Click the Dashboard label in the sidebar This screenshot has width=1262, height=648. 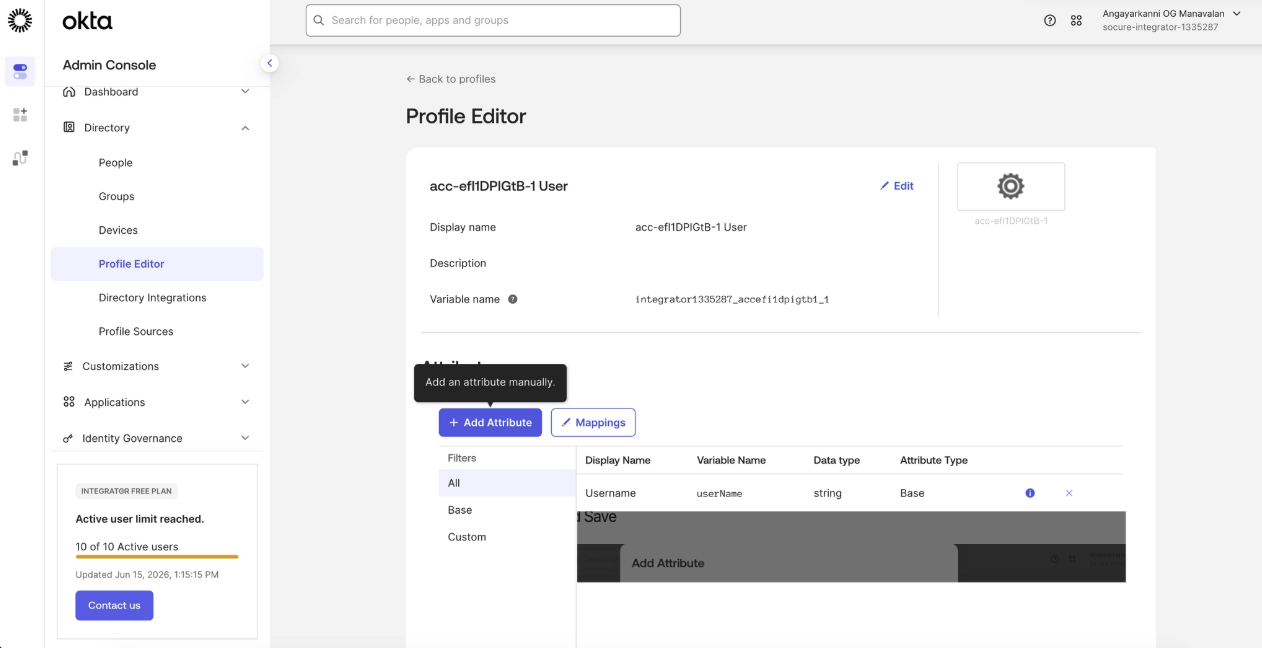point(111,91)
